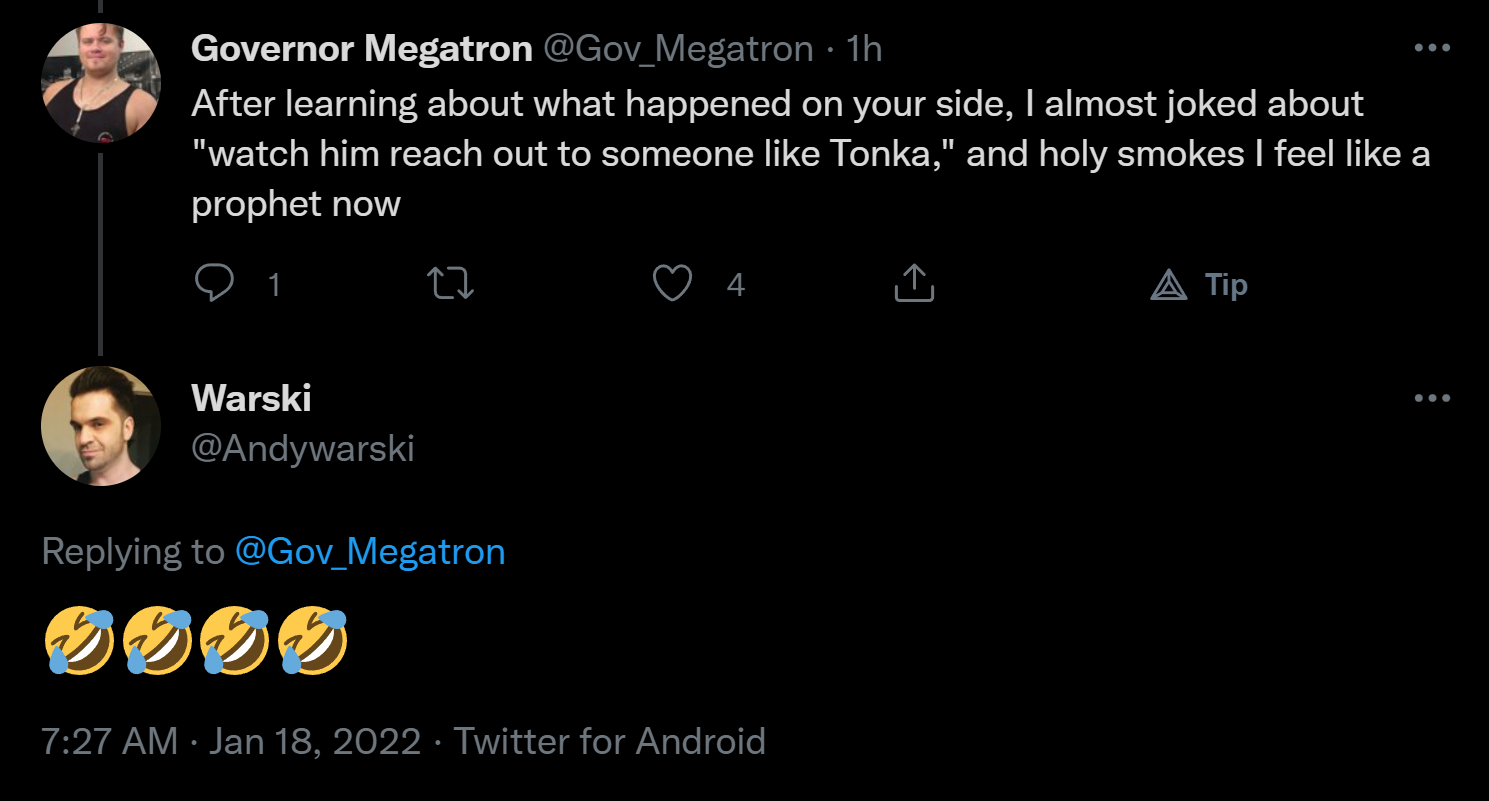Click the Governor Megatron display name
1489x801 pixels.
[x=361, y=48]
